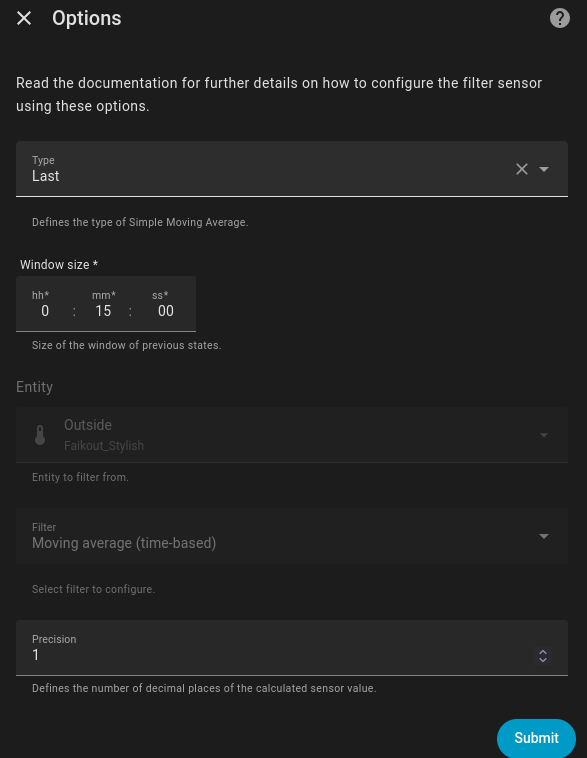Click the thermometer icon of Outside entity
The image size is (587, 758).
40,435
